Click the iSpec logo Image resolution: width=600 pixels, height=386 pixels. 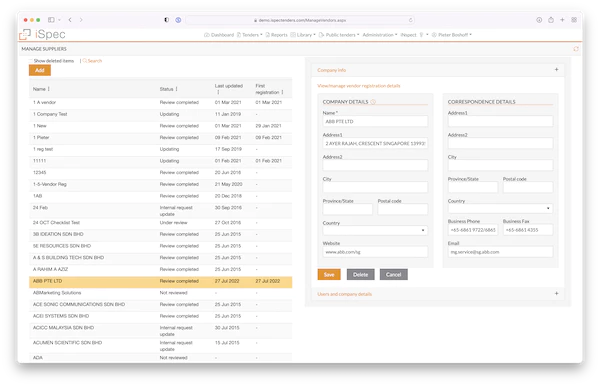pyautogui.click(x=42, y=34)
